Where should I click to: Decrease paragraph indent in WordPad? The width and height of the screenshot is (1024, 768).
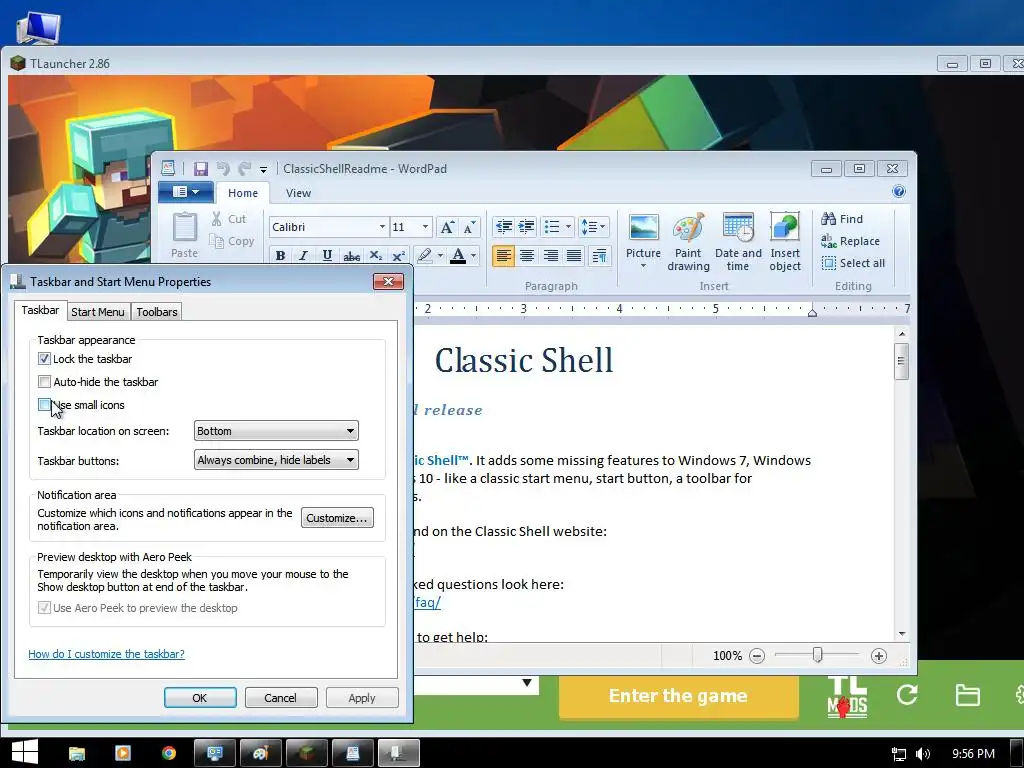[504, 227]
